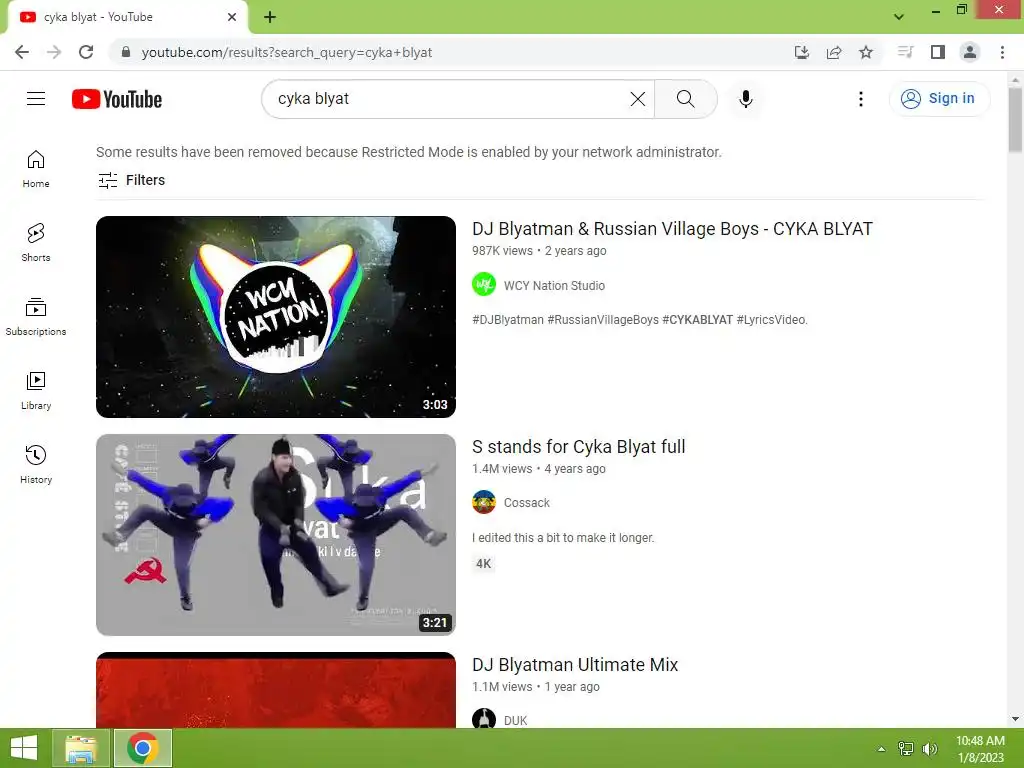1024x768 pixels.
Task: Click Restricted Mode notice text
Action: click(409, 152)
